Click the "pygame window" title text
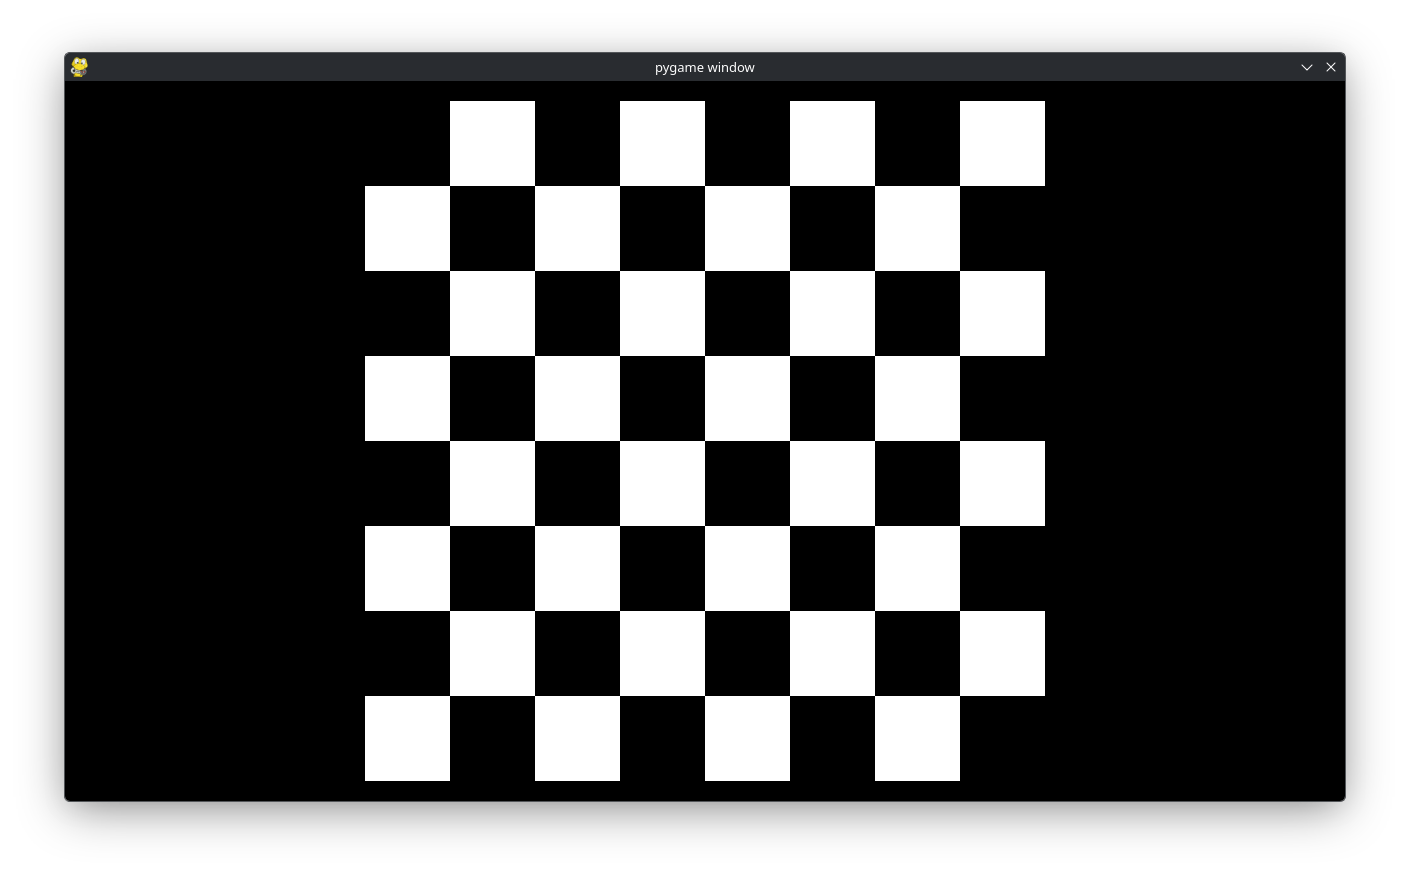The width and height of the screenshot is (1410, 878). pos(705,67)
